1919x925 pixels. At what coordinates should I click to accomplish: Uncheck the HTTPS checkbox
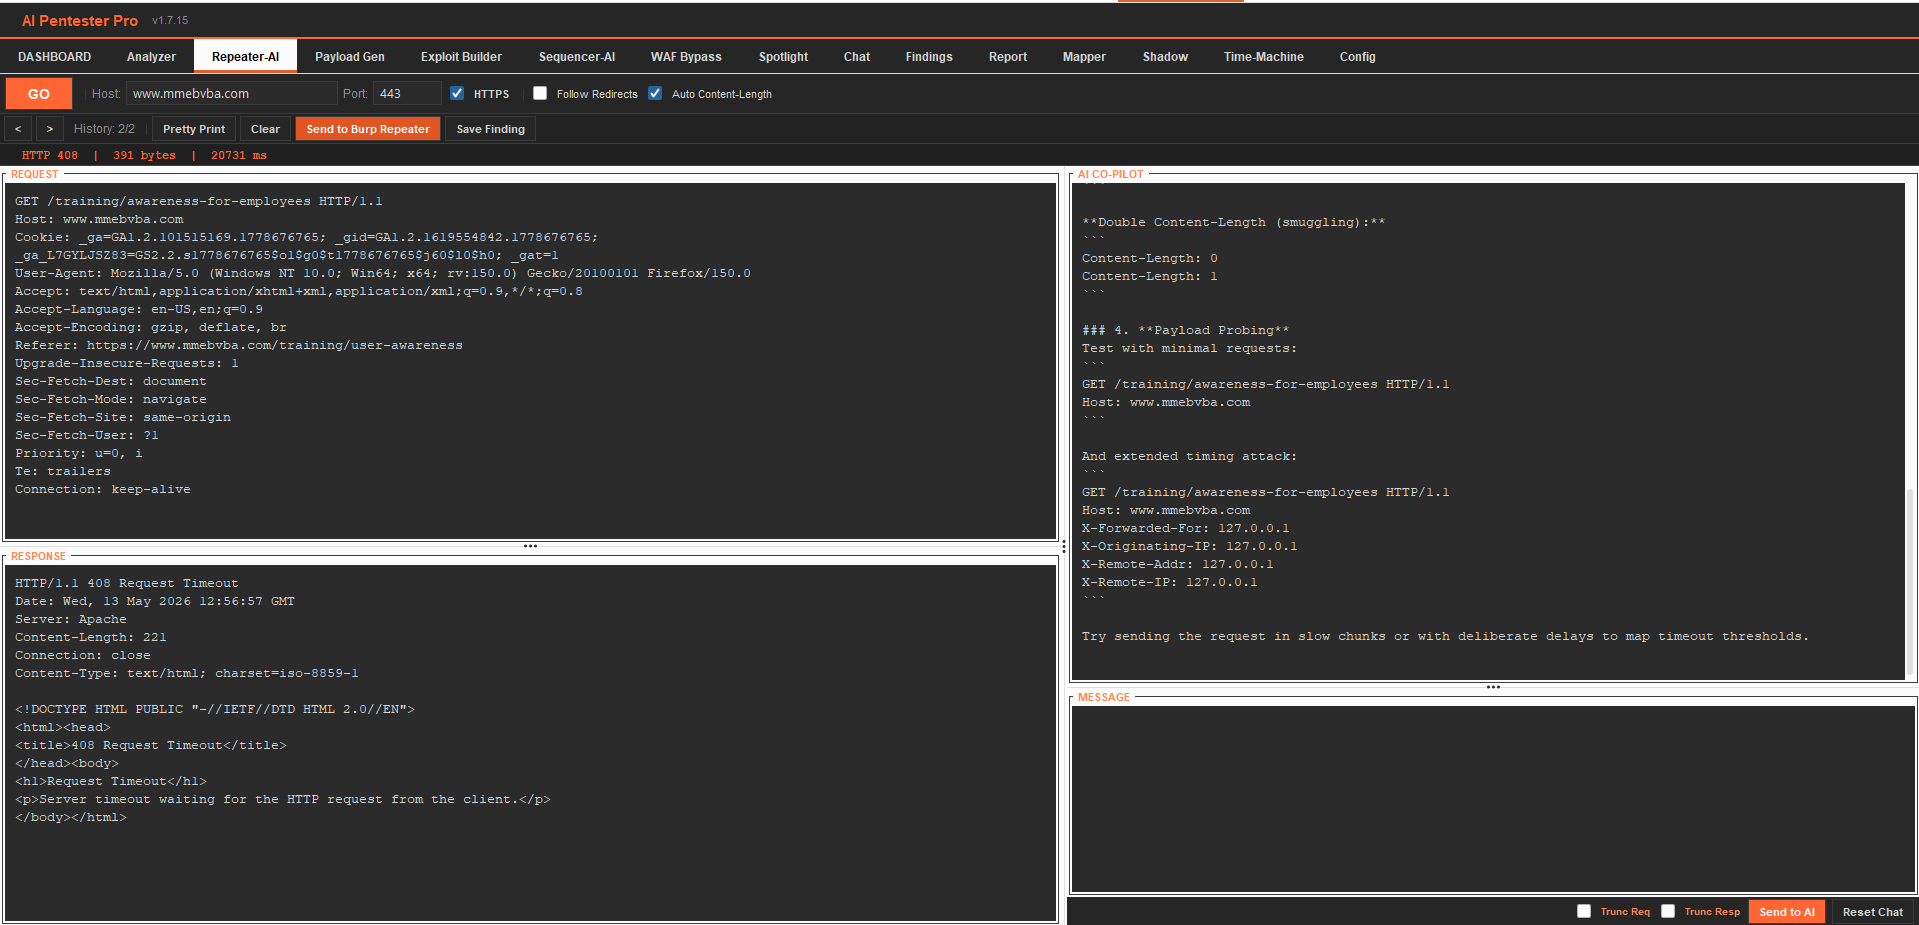457,93
